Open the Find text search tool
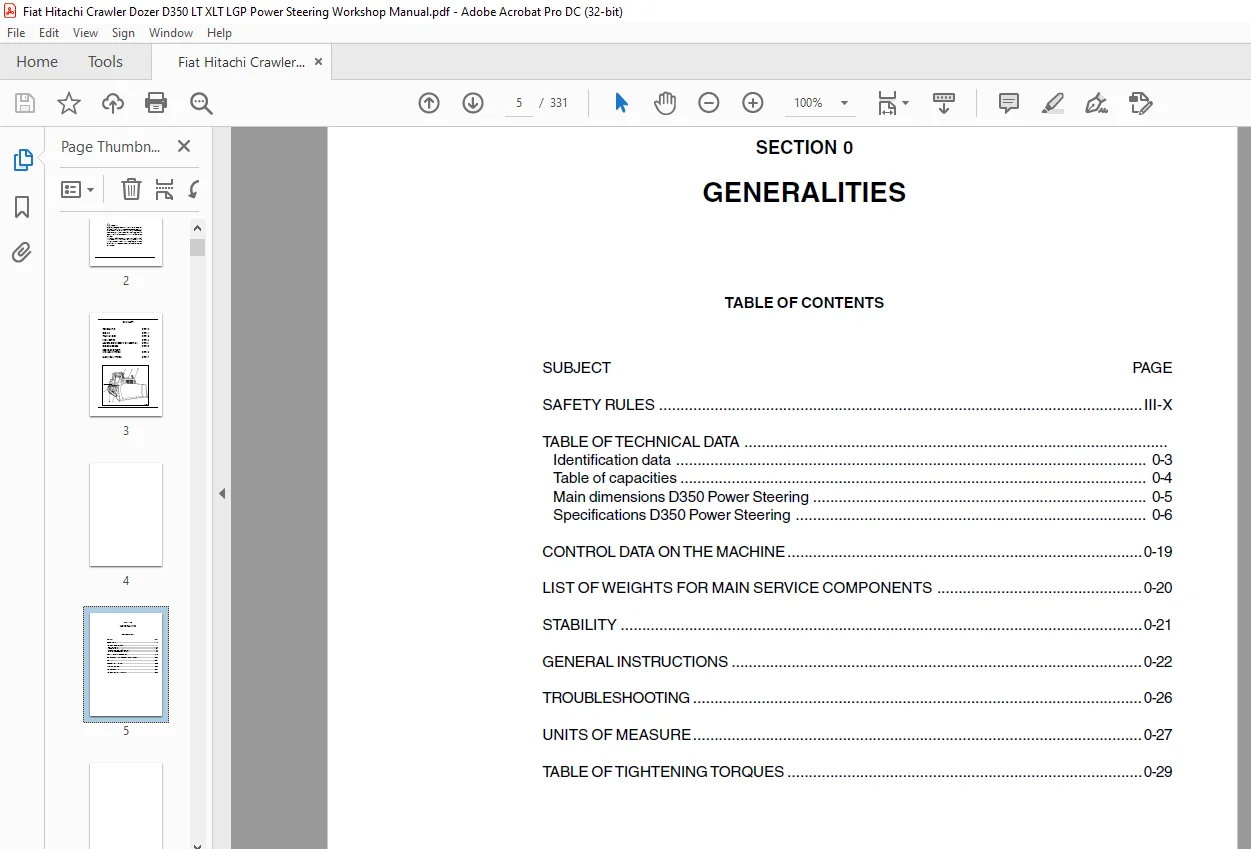This screenshot has height=849, width=1251. click(201, 103)
